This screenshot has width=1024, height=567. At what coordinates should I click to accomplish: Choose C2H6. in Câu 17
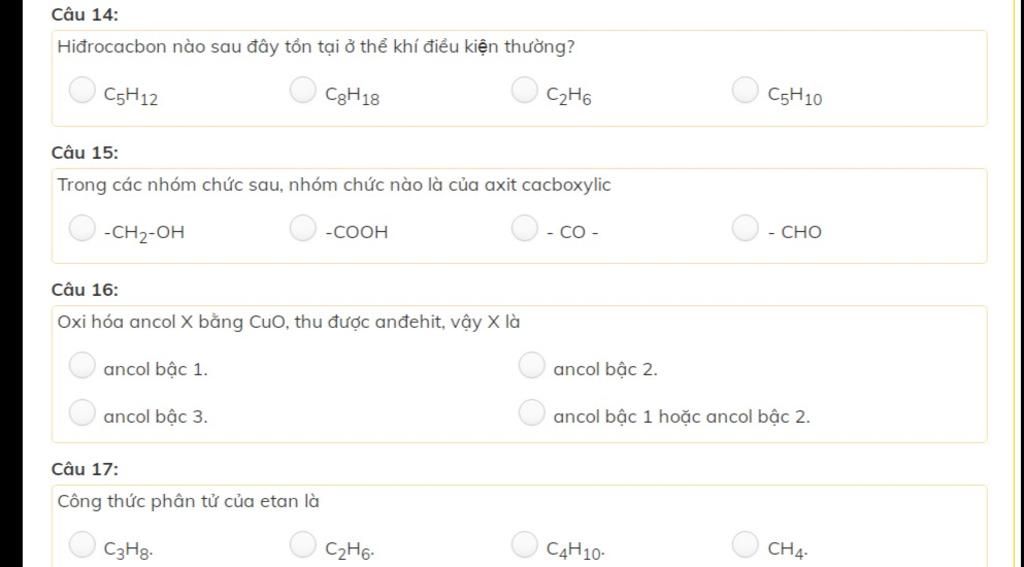click(303, 544)
